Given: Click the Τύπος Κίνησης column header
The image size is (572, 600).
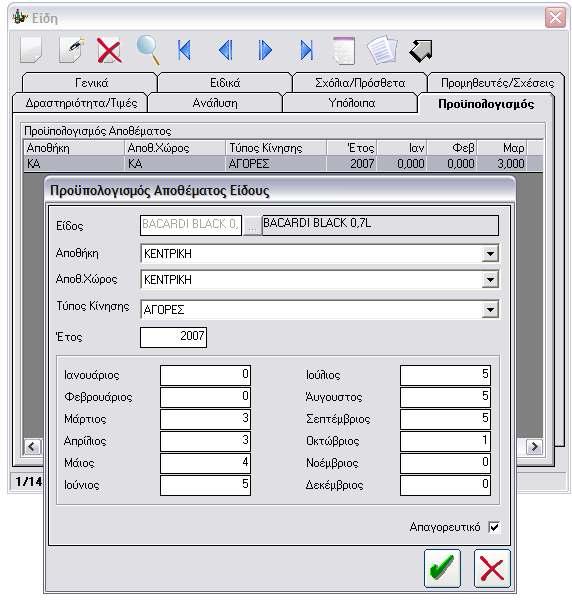Looking at the screenshot, I should [x=276, y=148].
